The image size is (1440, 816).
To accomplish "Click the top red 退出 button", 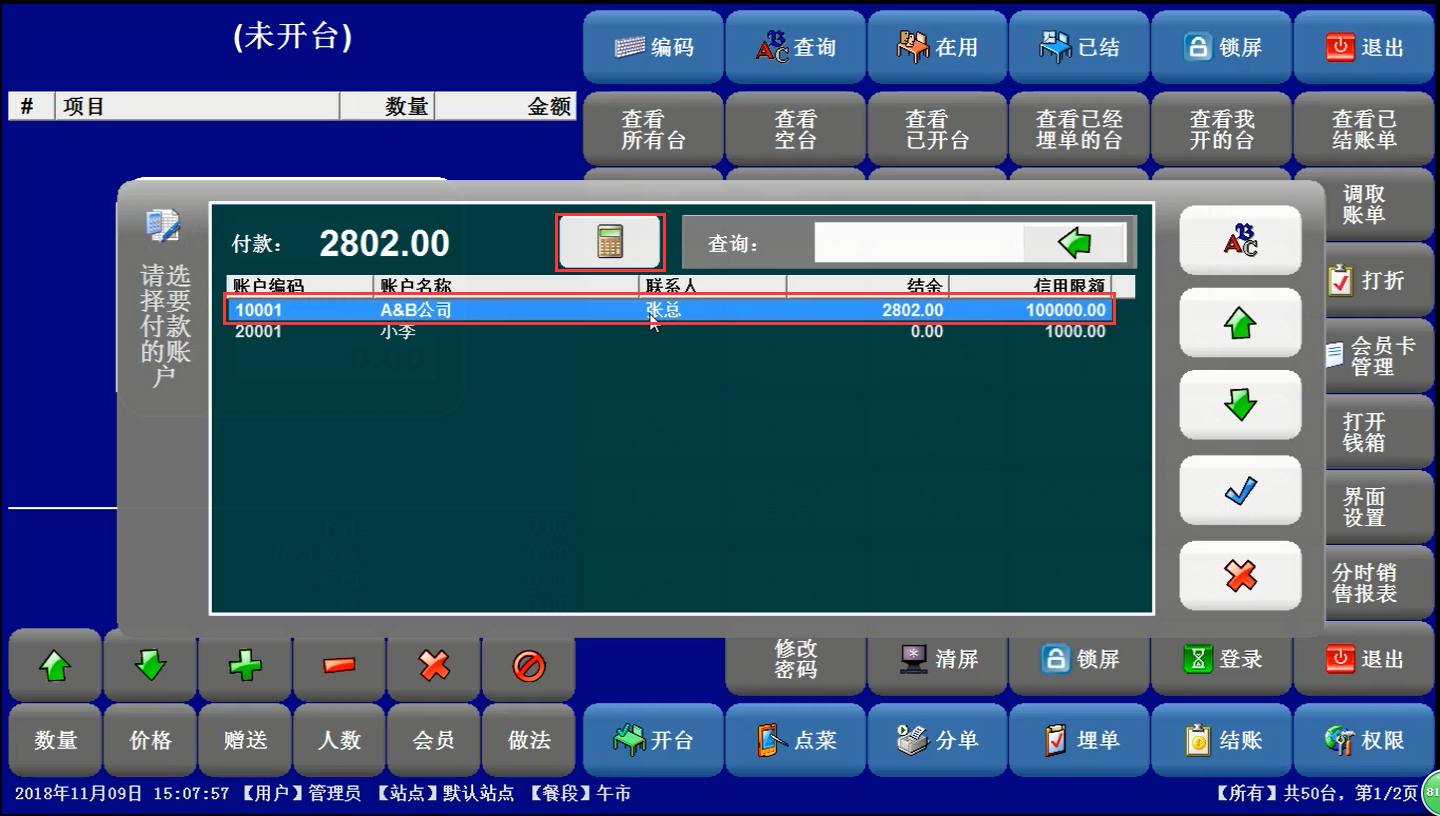I will click(1364, 47).
